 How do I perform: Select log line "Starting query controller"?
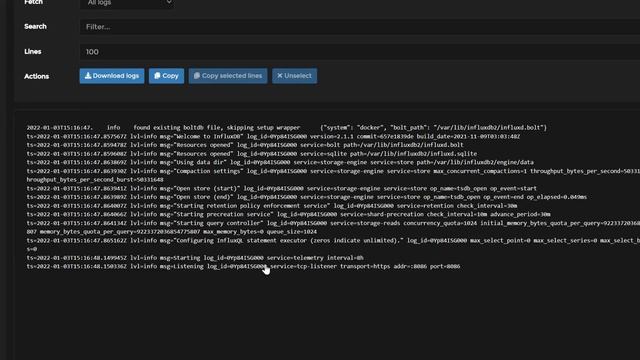[333, 228]
